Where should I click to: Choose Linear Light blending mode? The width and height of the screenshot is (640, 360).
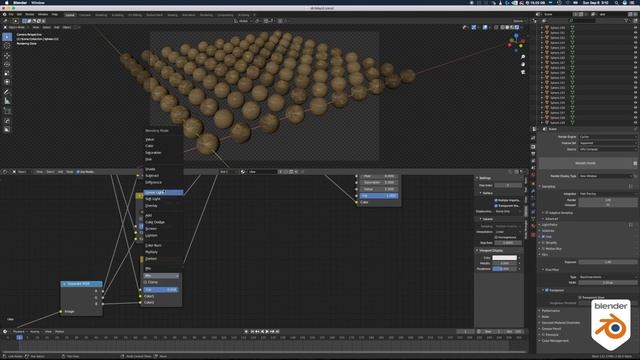[163, 193]
